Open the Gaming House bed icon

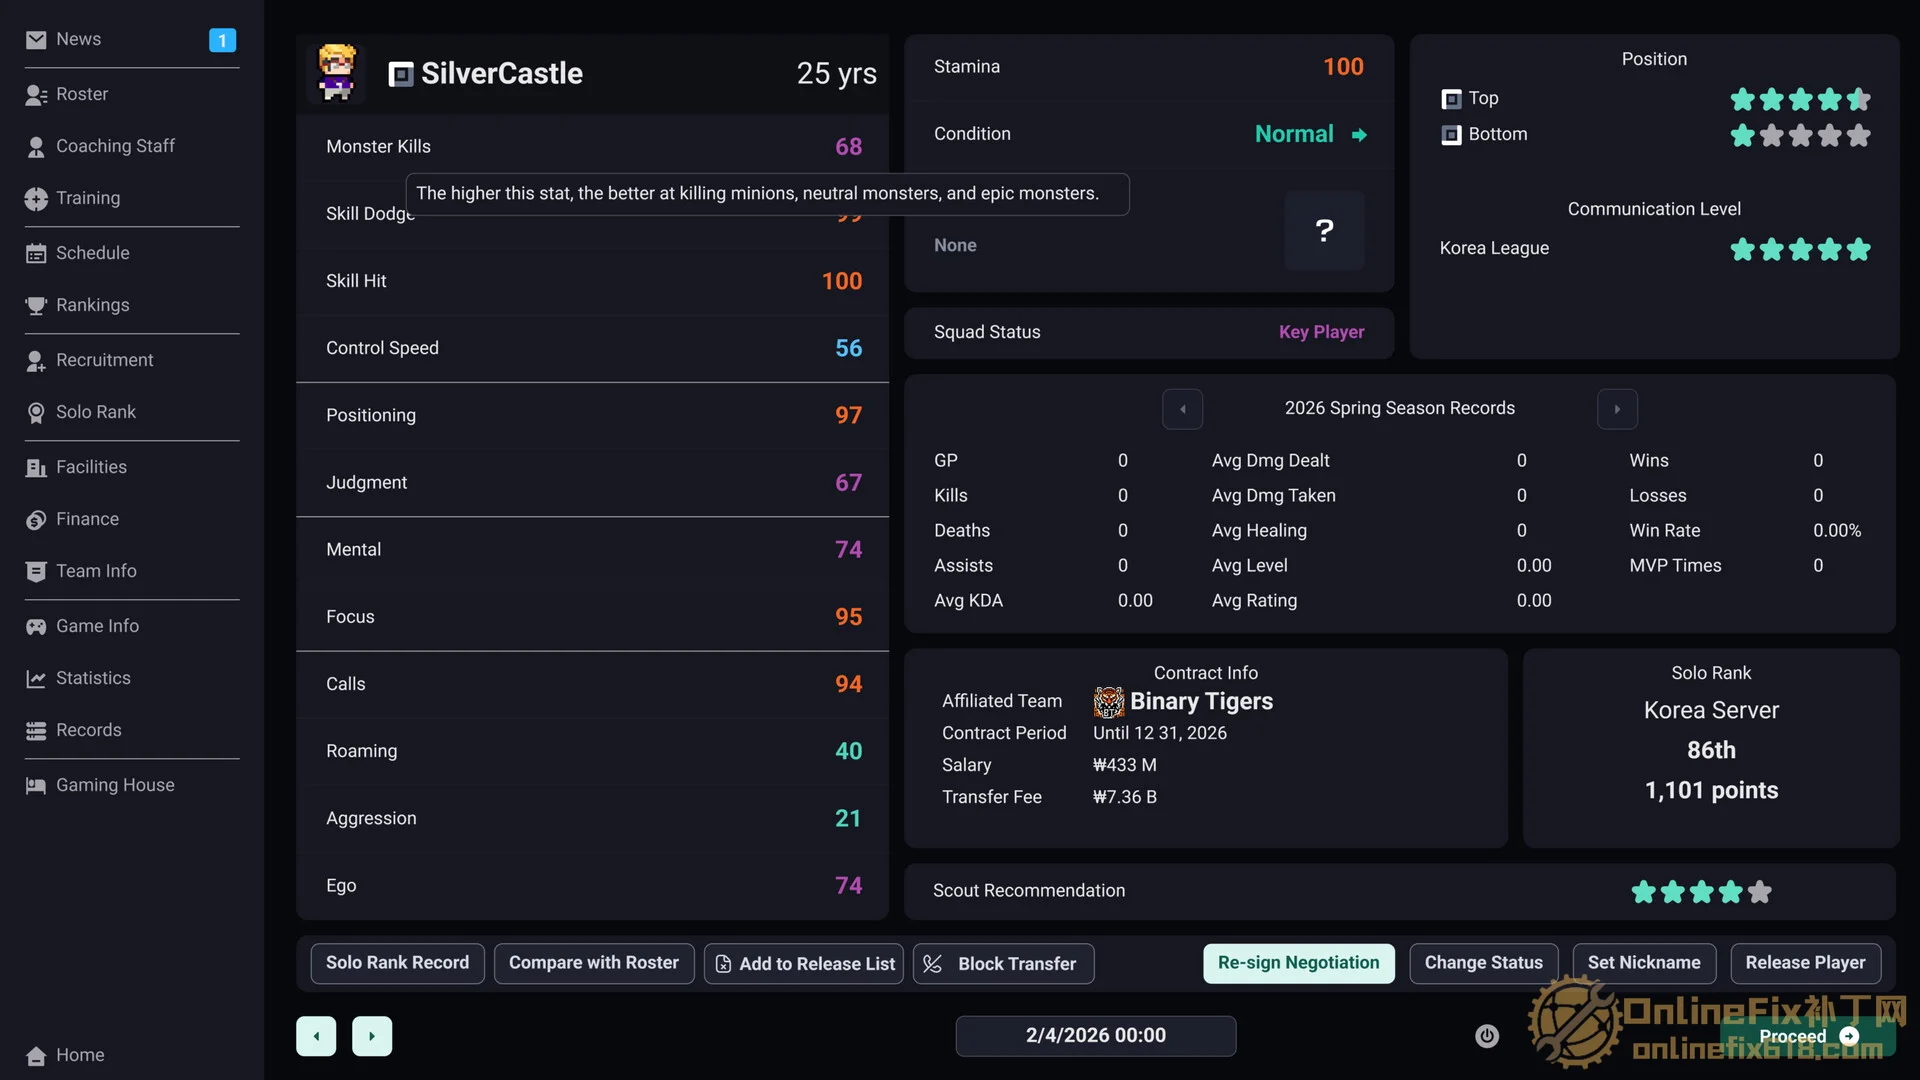click(x=36, y=786)
